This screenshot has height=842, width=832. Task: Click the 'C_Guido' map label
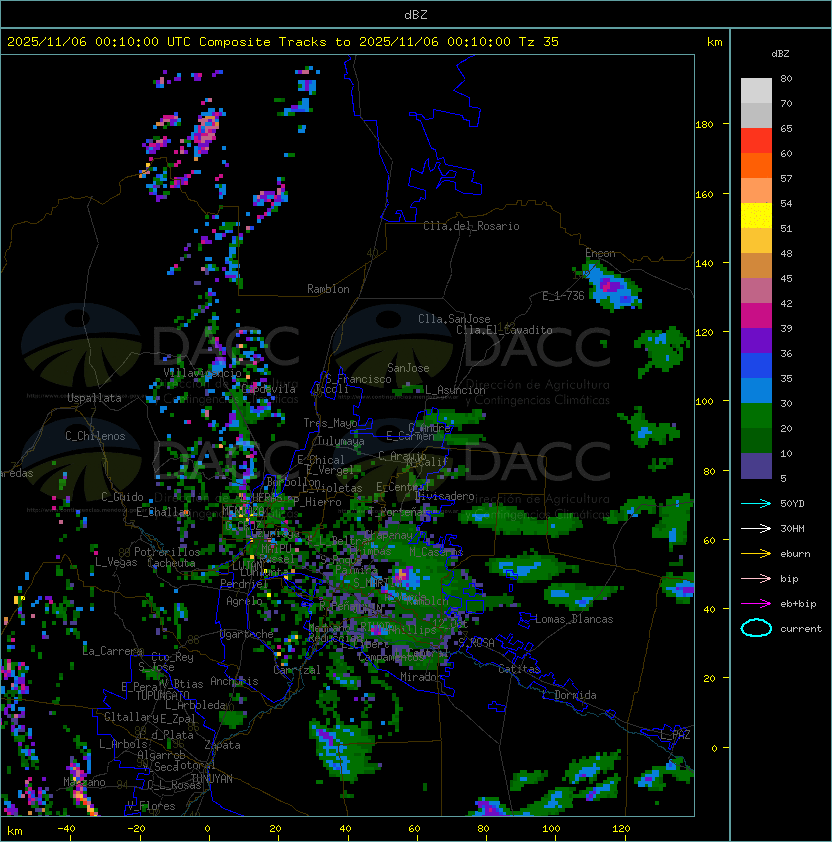pos(122,497)
